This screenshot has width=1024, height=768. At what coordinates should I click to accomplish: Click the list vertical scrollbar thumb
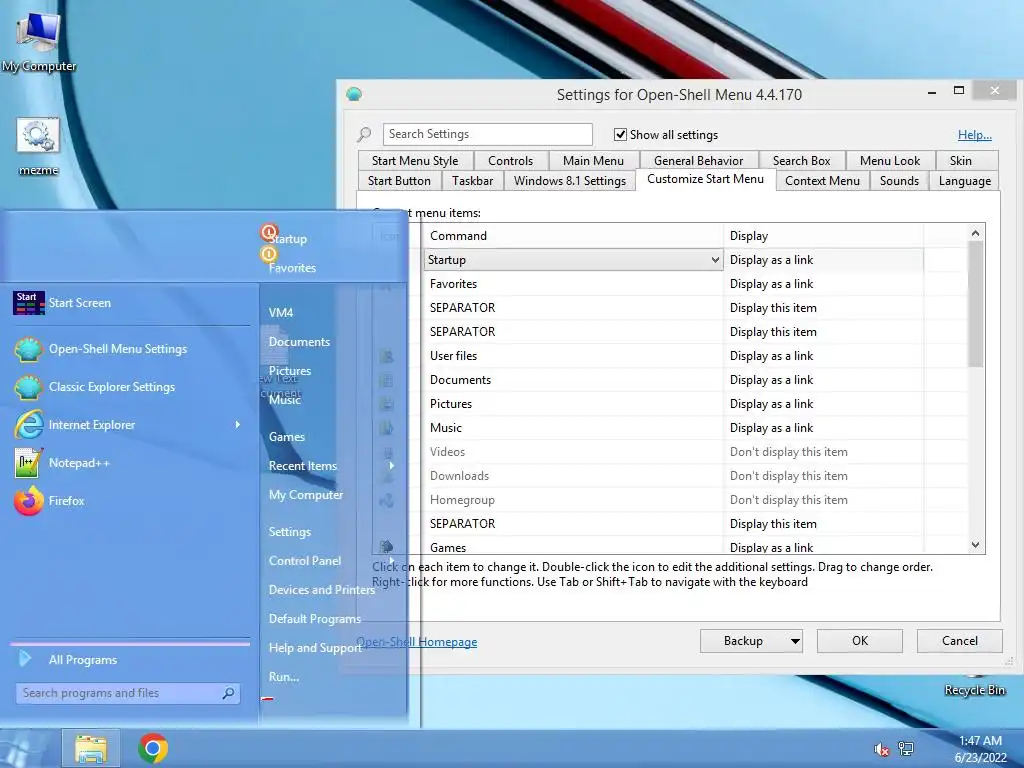(975, 304)
